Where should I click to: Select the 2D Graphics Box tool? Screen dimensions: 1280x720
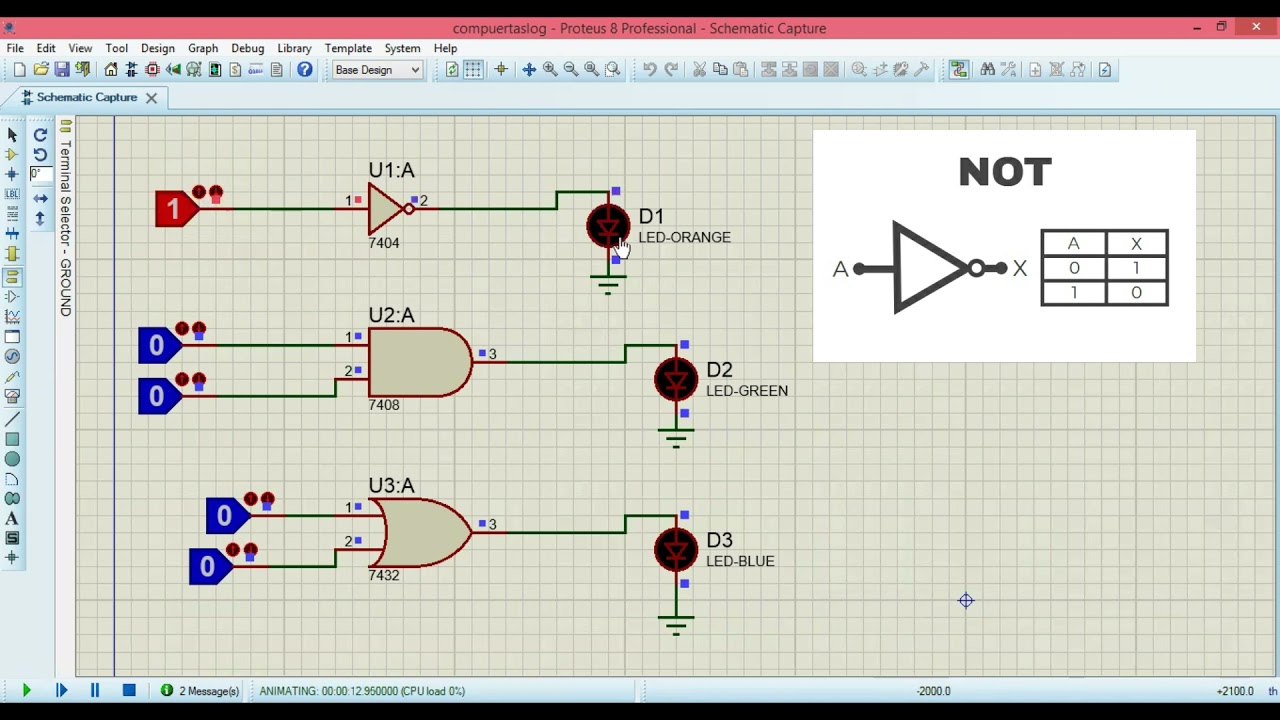[12, 439]
